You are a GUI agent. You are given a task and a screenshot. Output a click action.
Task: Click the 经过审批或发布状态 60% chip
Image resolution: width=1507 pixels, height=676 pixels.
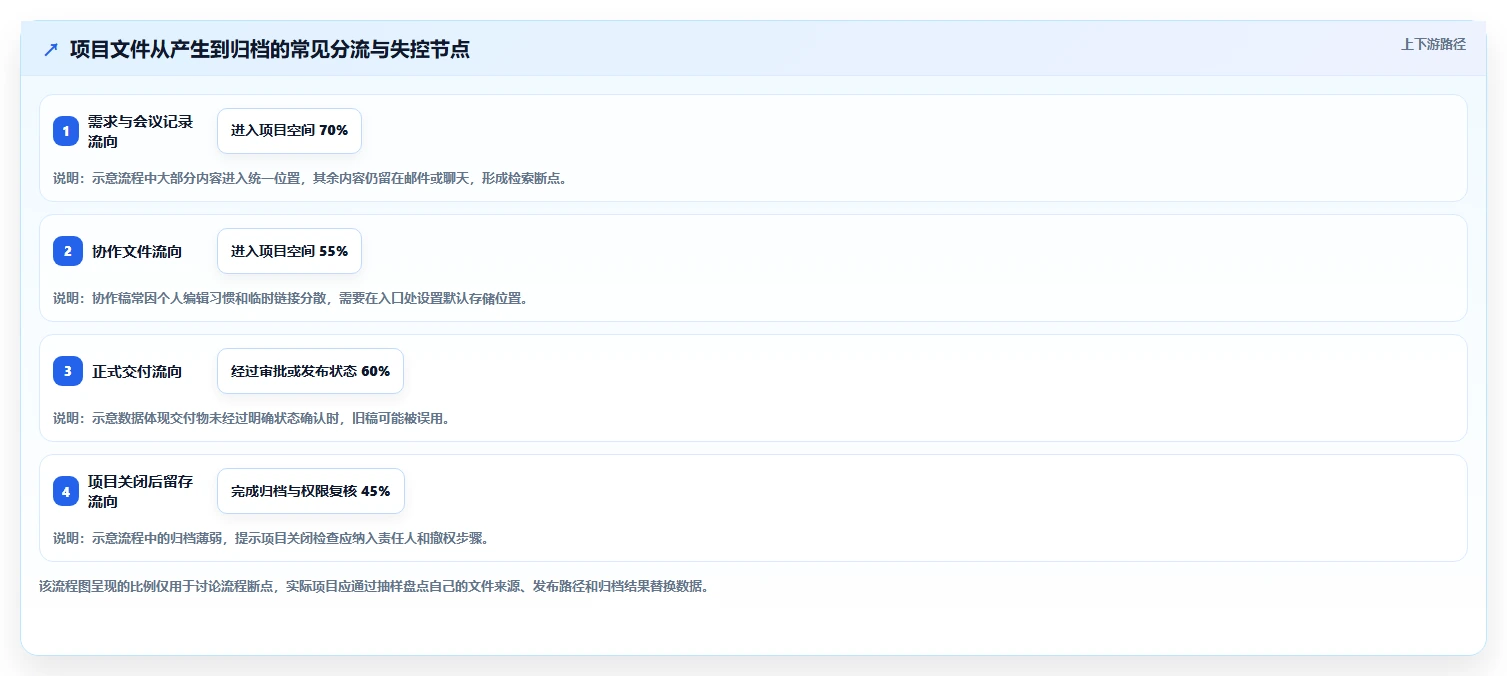(310, 371)
